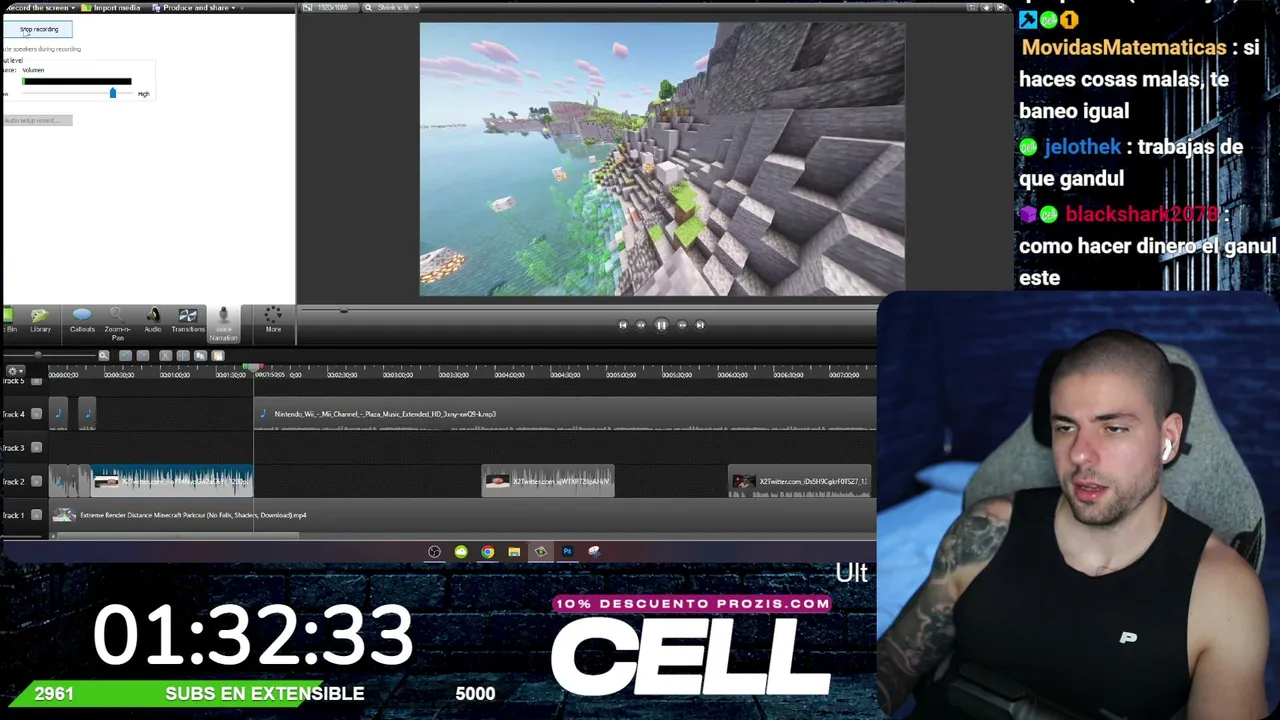Click the recording input level slider handle
The height and width of the screenshot is (720, 1280).
click(x=112, y=93)
